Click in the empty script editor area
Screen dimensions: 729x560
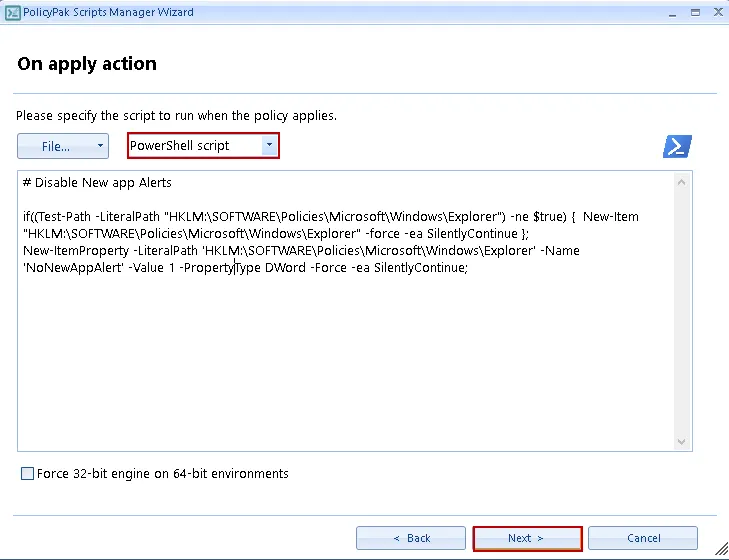(340, 370)
